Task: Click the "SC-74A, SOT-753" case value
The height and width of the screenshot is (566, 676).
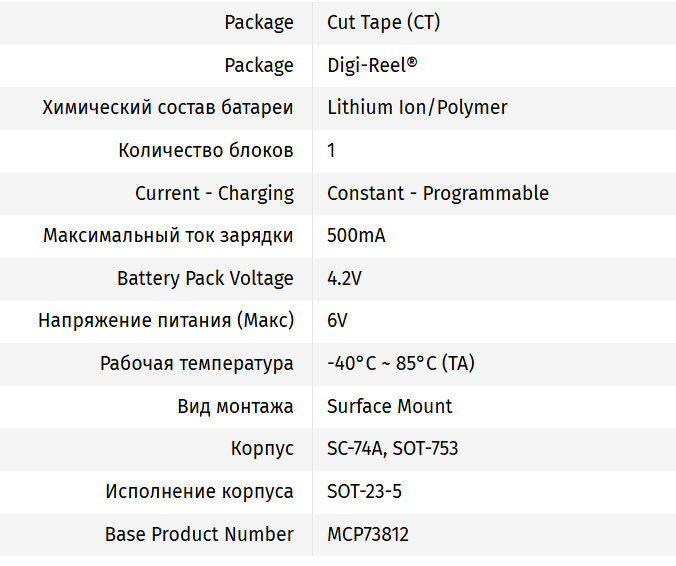Action: [x=392, y=449]
